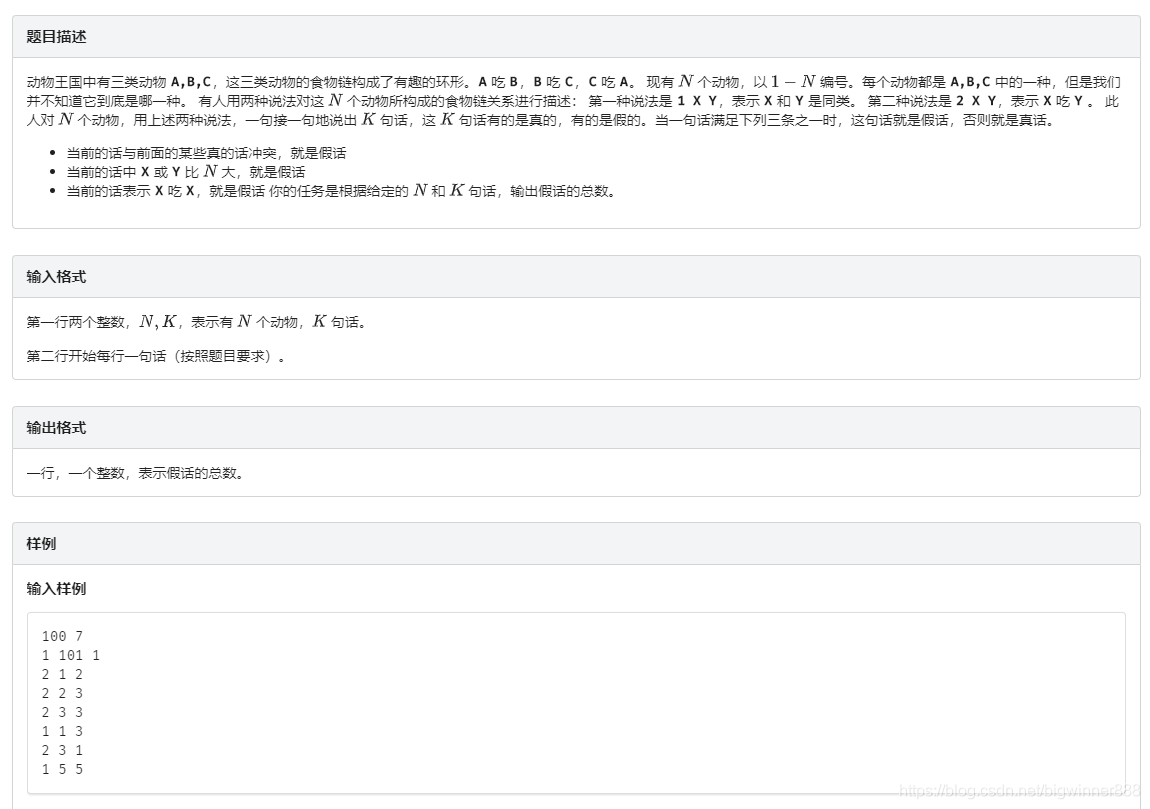This screenshot has width=1150, height=809.
Task: Click bullet text about X 或 Y 比 N 大
Action: (x=186, y=172)
